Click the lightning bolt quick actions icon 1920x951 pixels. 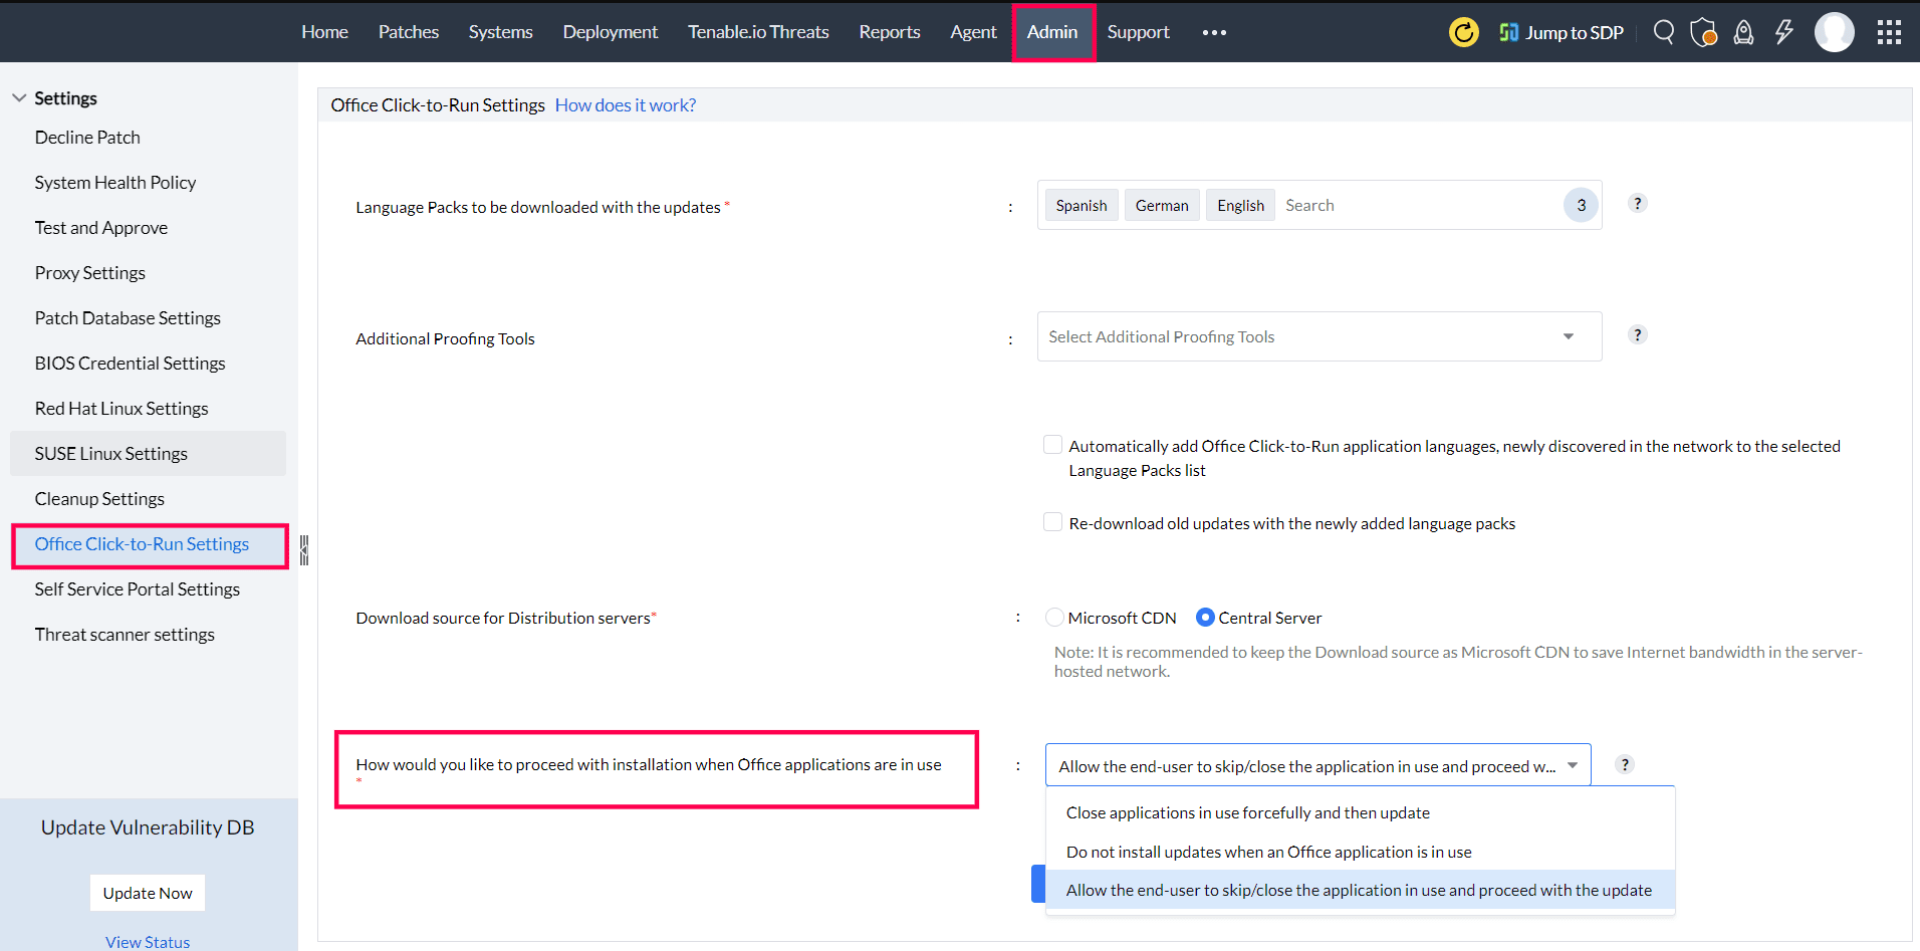pyautogui.click(x=1784, y=32)
